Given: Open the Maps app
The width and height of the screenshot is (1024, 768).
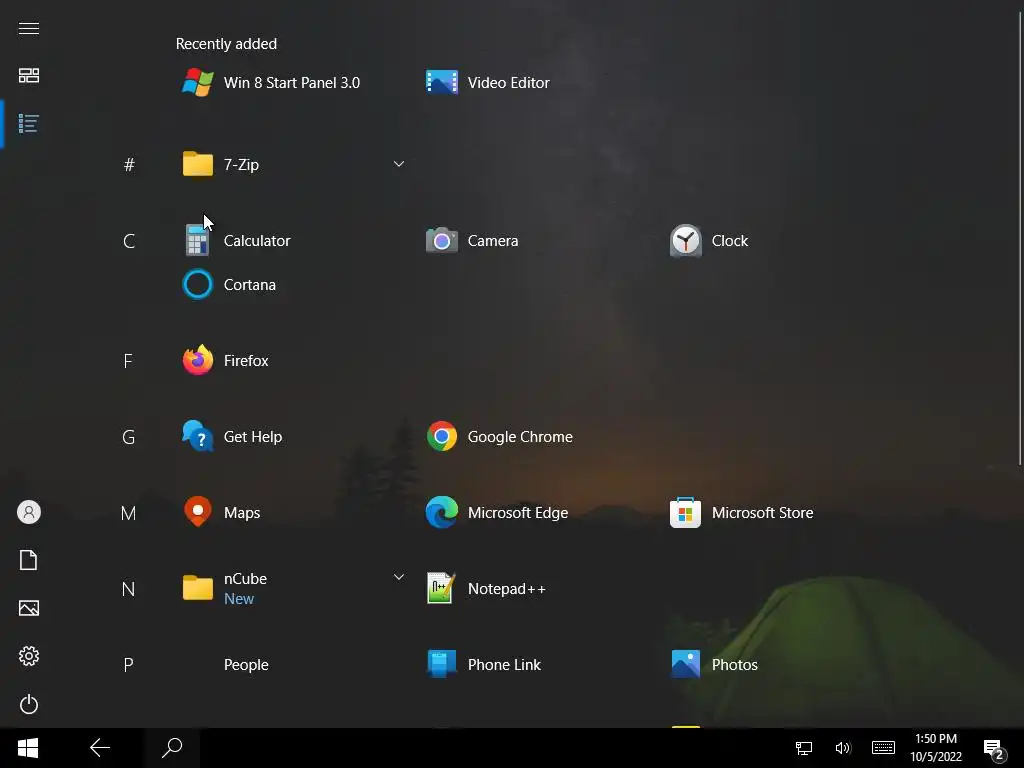Looking at the screenshot, I should [221, 513].
